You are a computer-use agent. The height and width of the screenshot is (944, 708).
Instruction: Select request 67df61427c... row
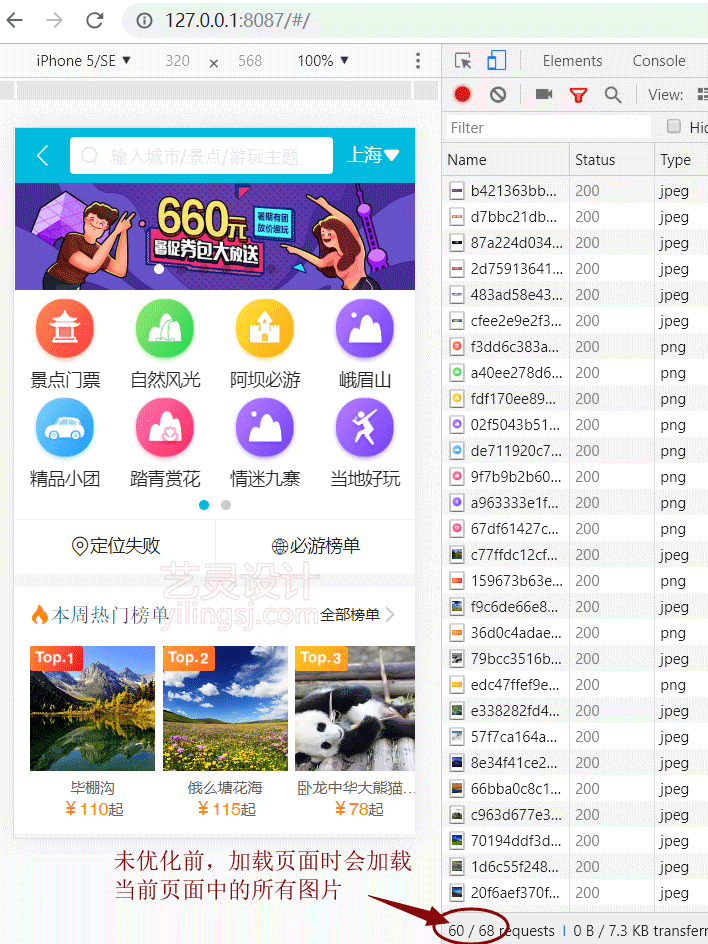click(x=575, y=529)
